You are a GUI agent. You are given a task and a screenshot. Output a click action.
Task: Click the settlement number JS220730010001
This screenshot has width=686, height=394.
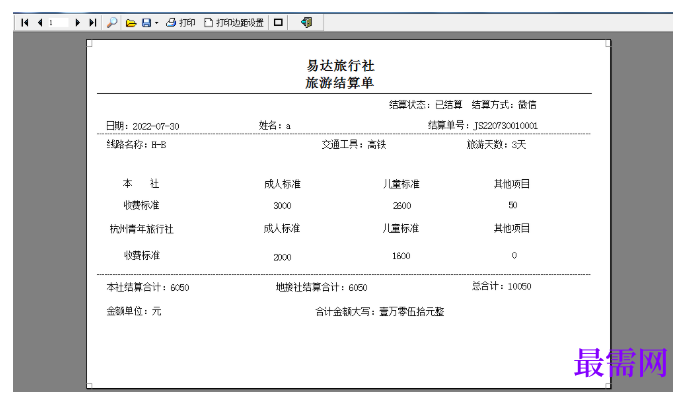coord(506,126)
